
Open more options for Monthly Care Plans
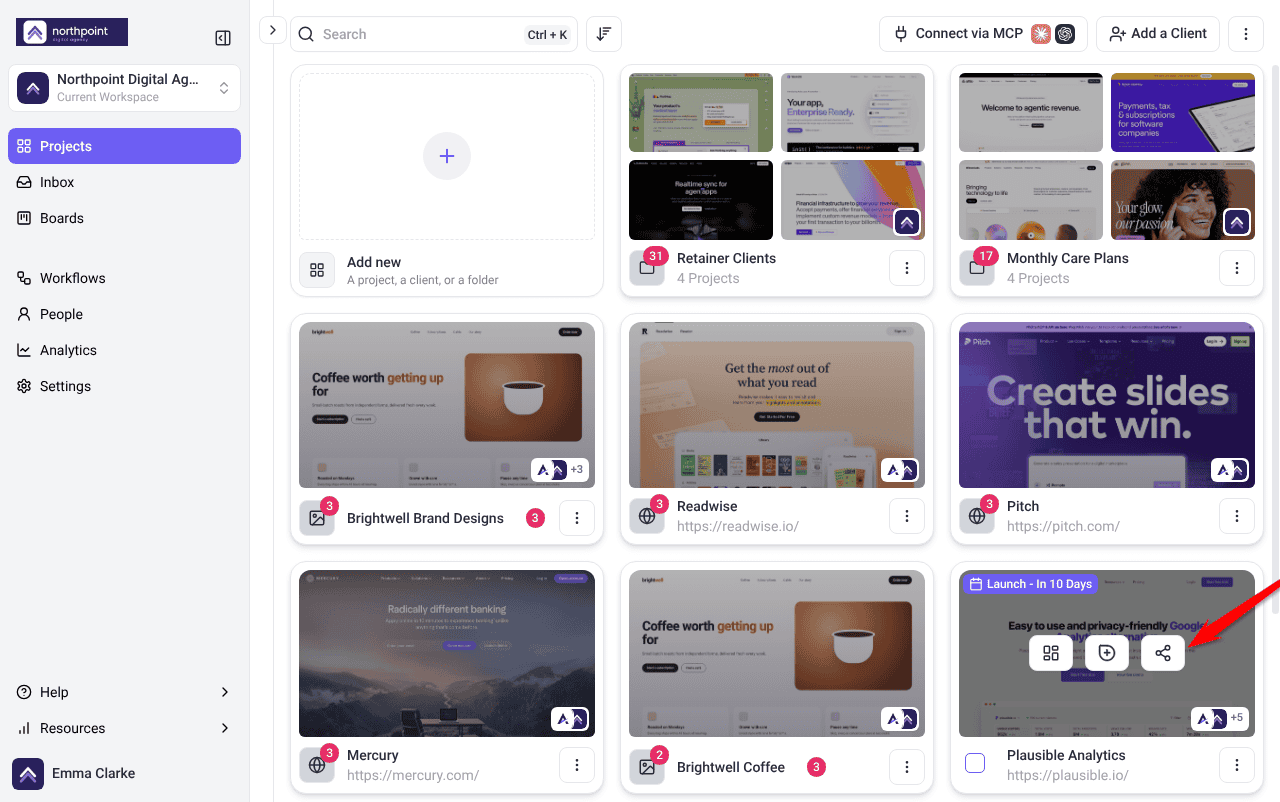tap(1237, 268)
